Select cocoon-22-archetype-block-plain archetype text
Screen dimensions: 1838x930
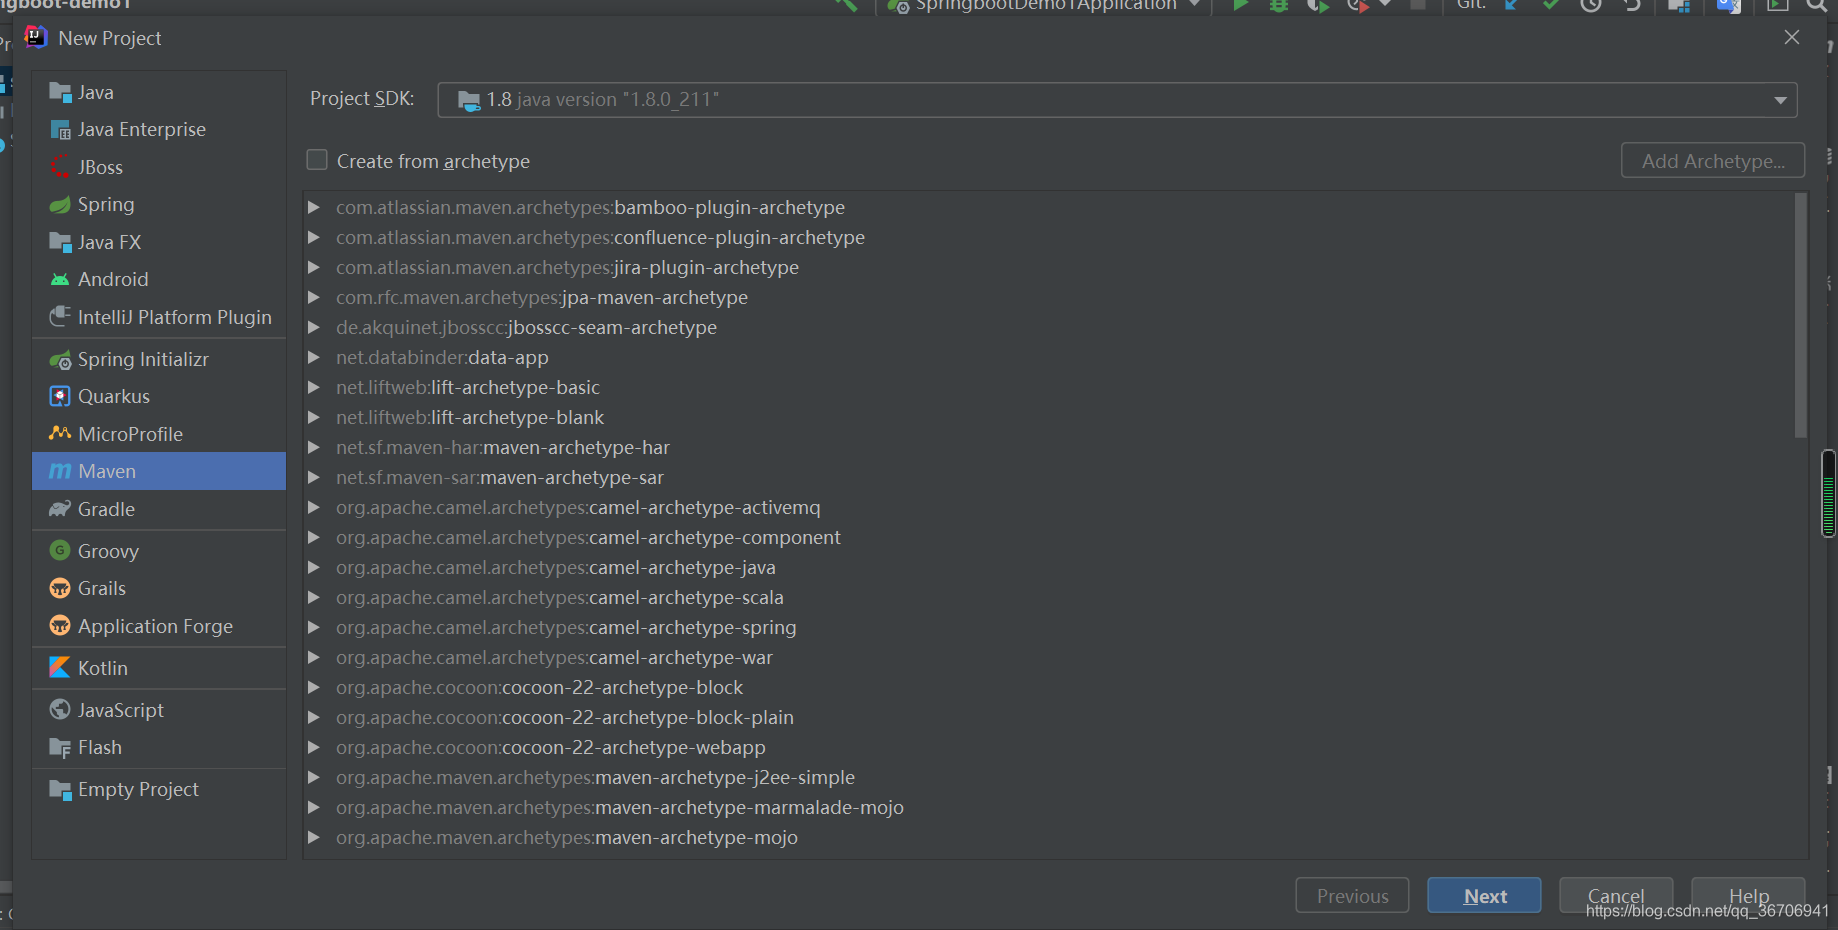[648, 718]
